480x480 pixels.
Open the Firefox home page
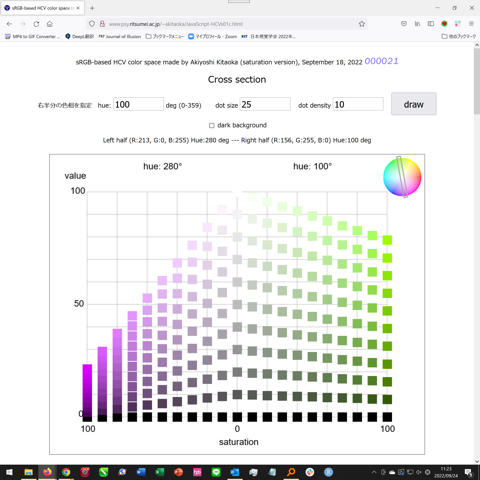(50, 24)
